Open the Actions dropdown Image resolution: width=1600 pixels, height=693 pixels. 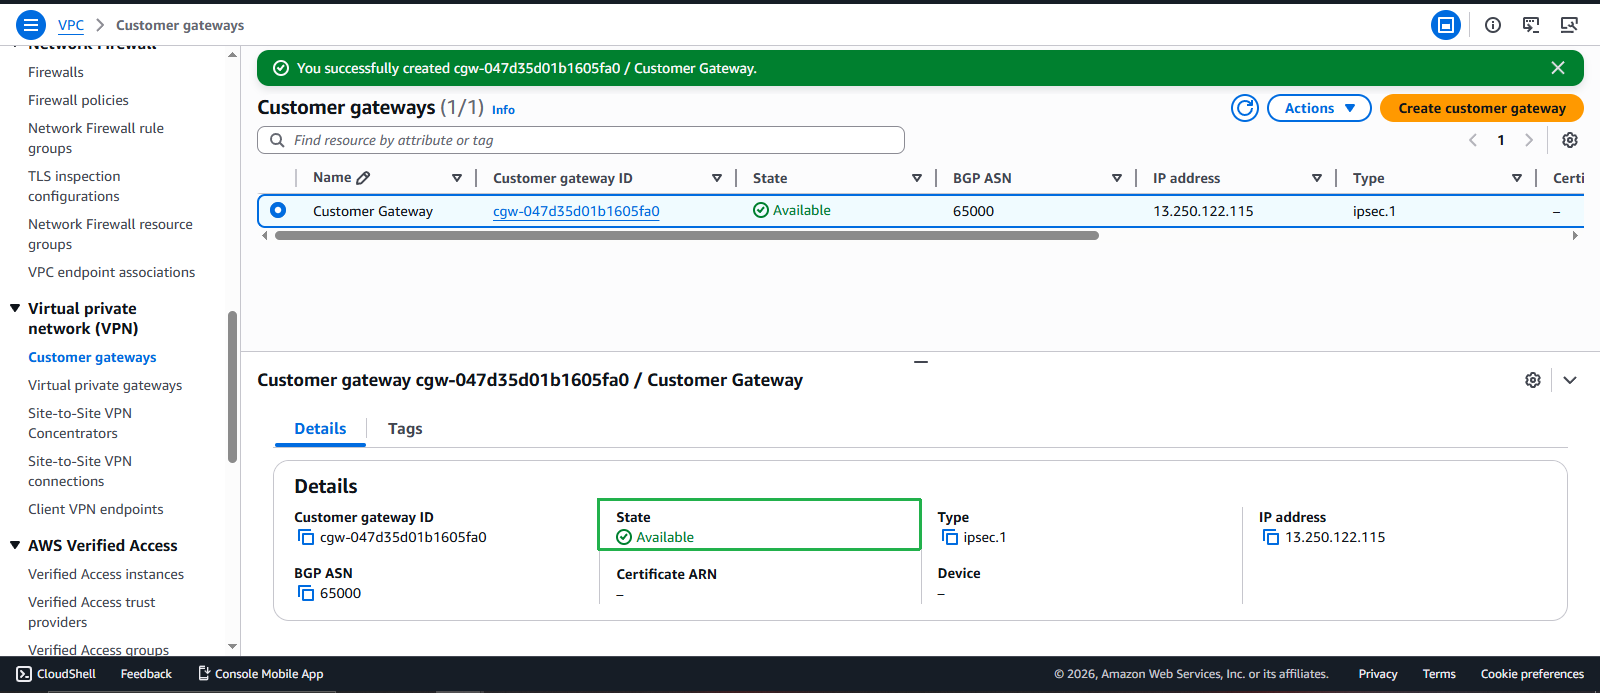[1319, 108]
